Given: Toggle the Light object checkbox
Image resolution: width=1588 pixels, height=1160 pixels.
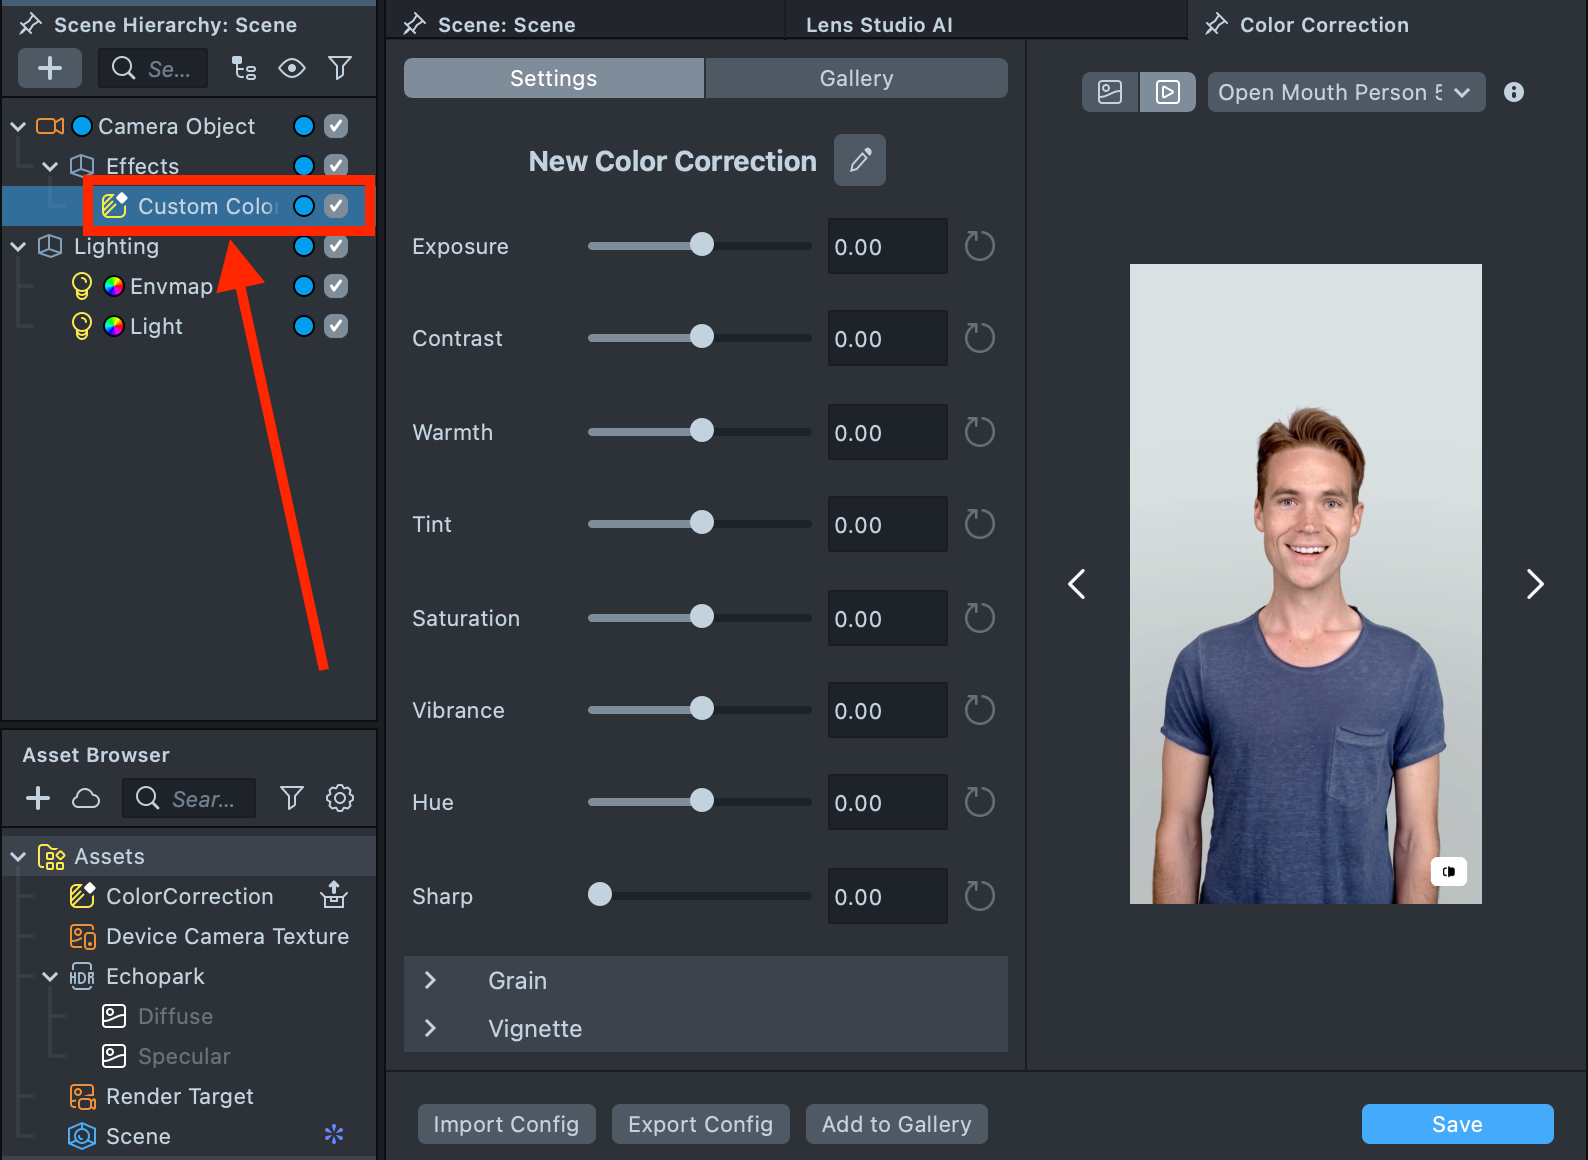Looking at the screenshot, I should (x=336, y=326).
